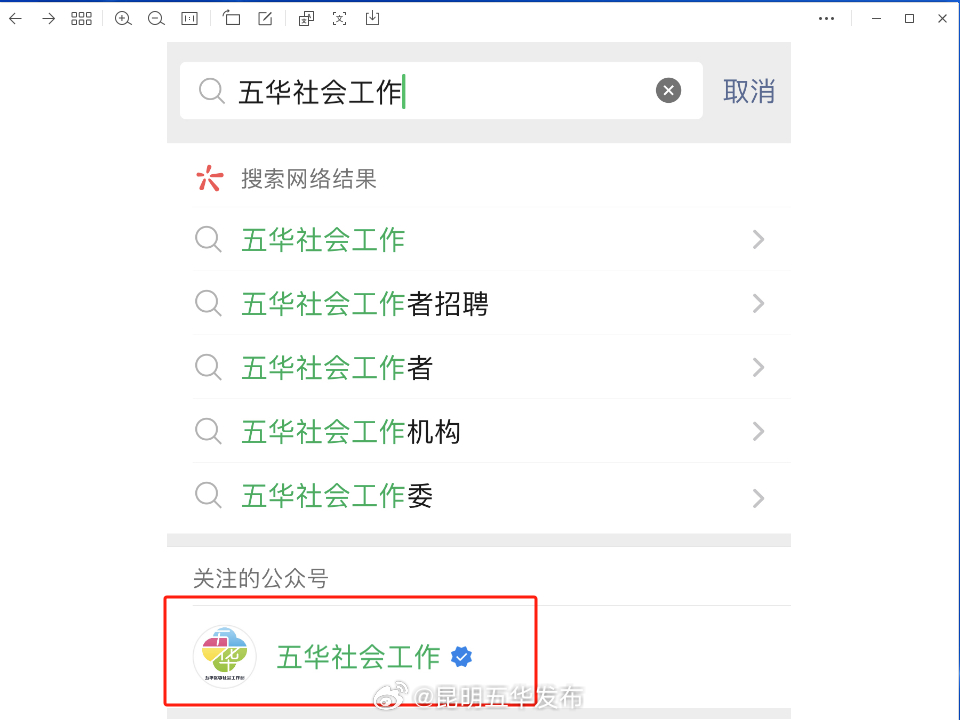Click the 取消 cancel link
Screen dimensions: 960x720
click(x=748, y=91)
